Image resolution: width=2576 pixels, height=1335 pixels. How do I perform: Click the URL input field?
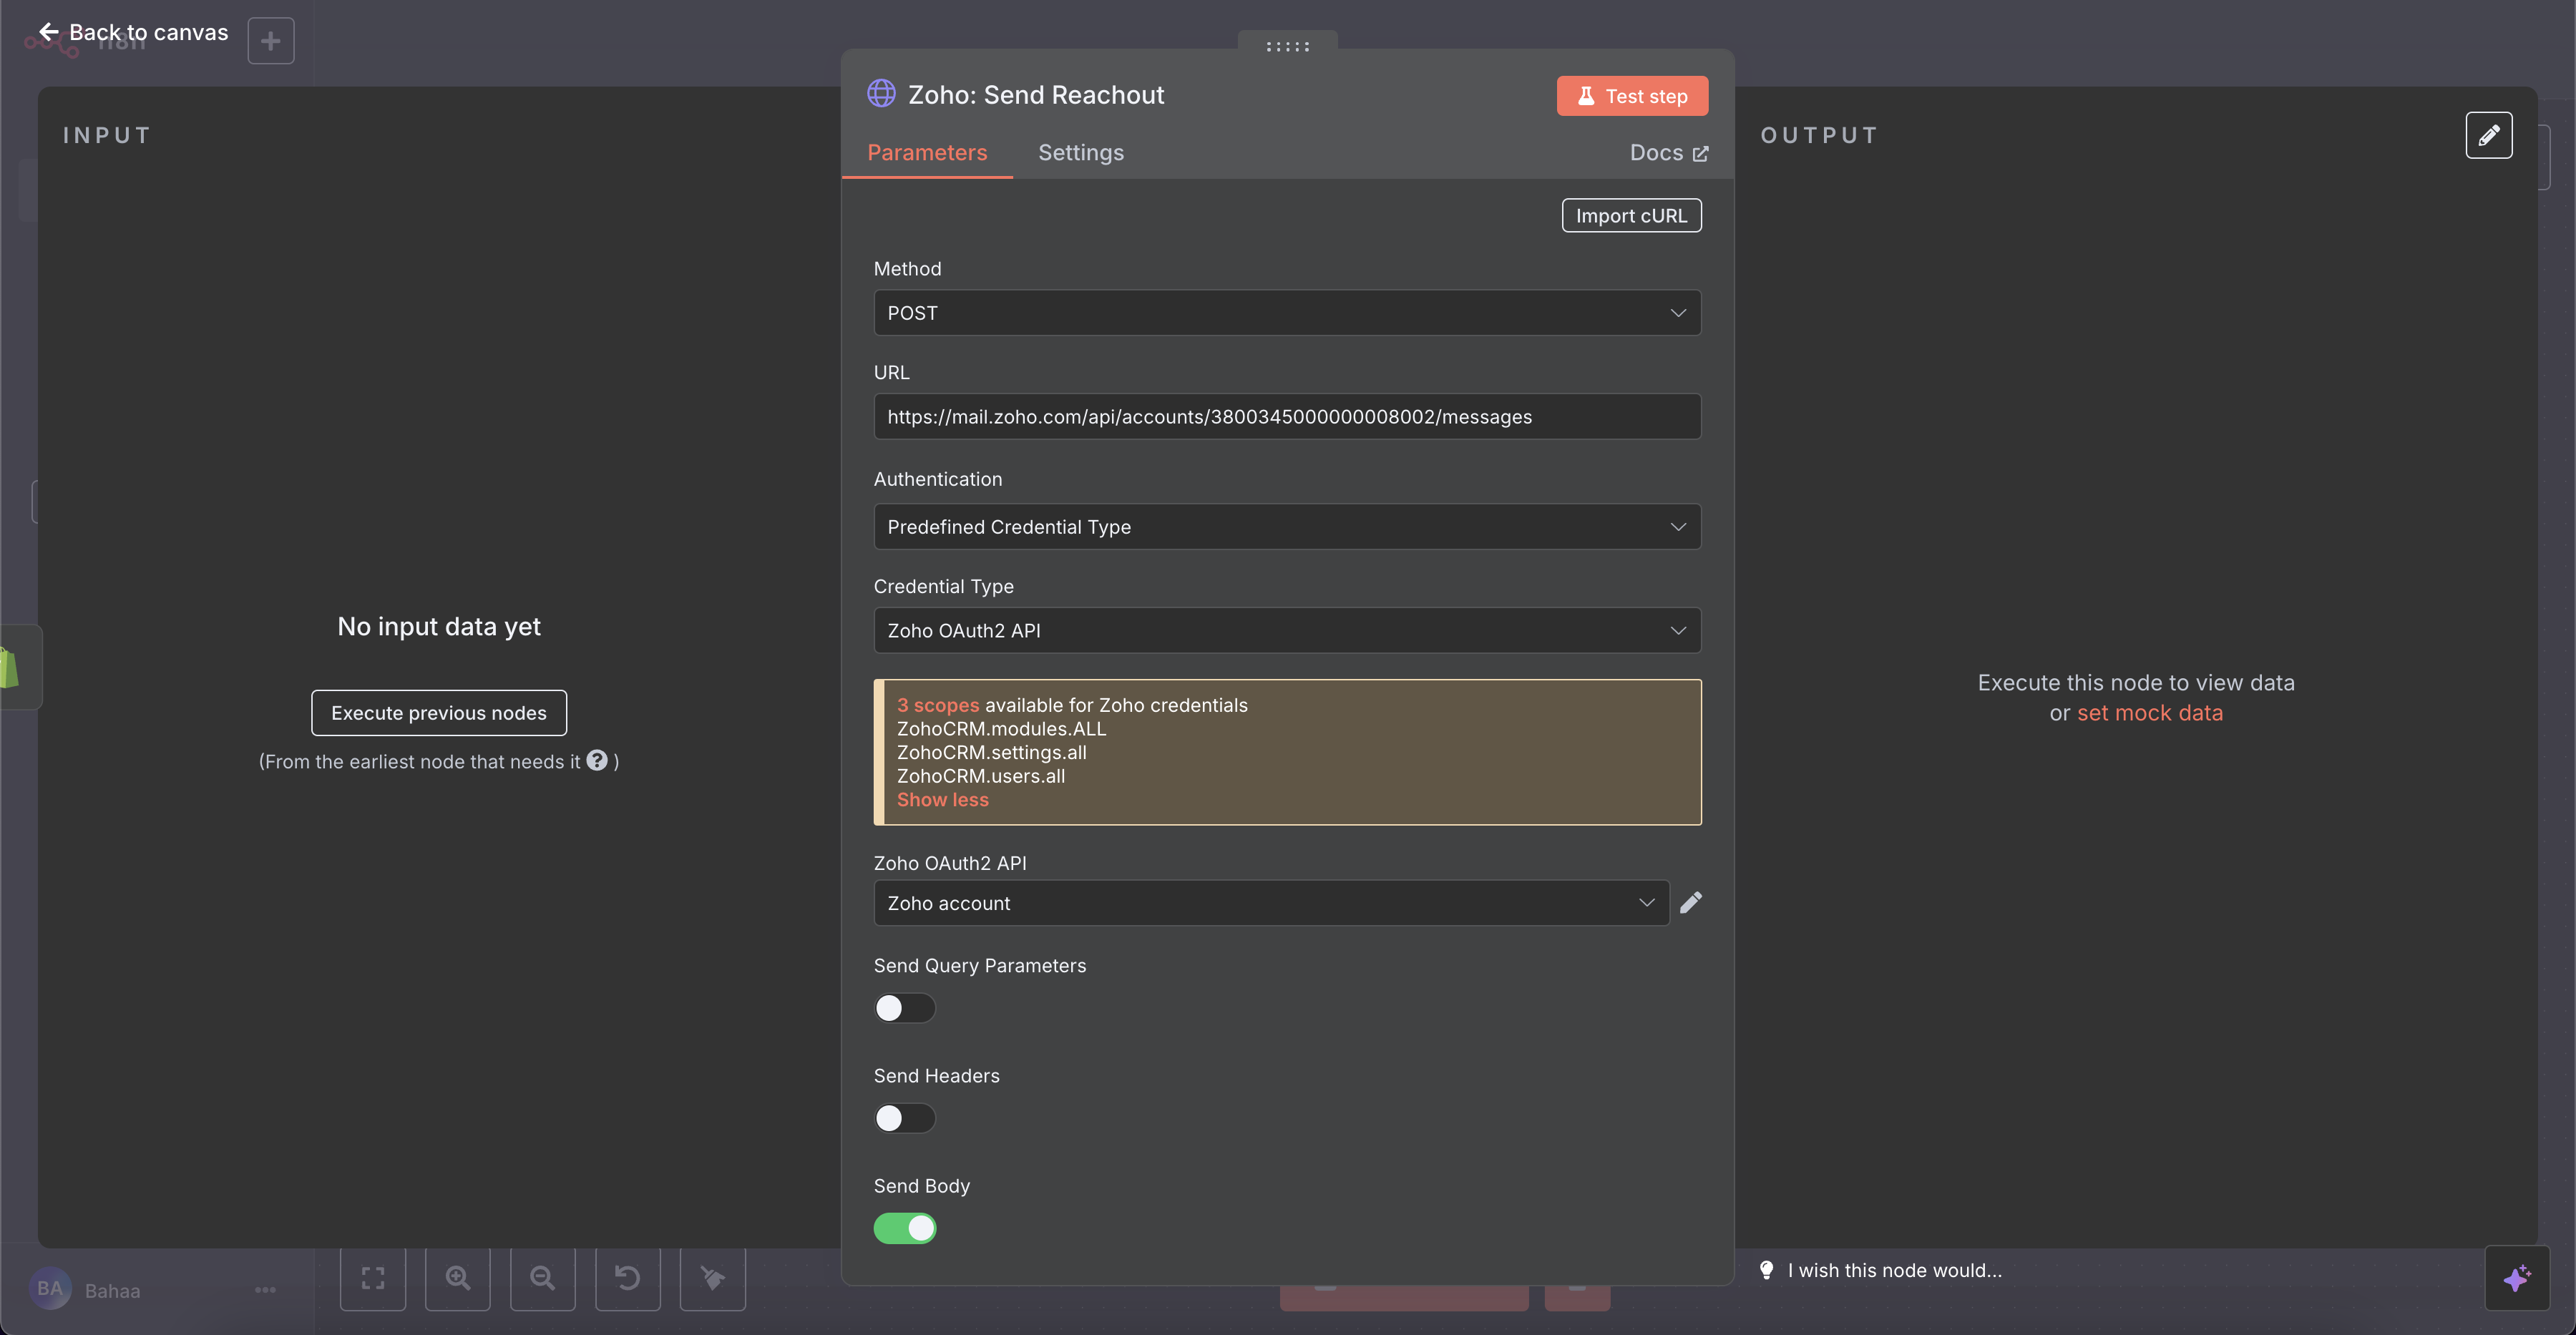coord(1287,417)
